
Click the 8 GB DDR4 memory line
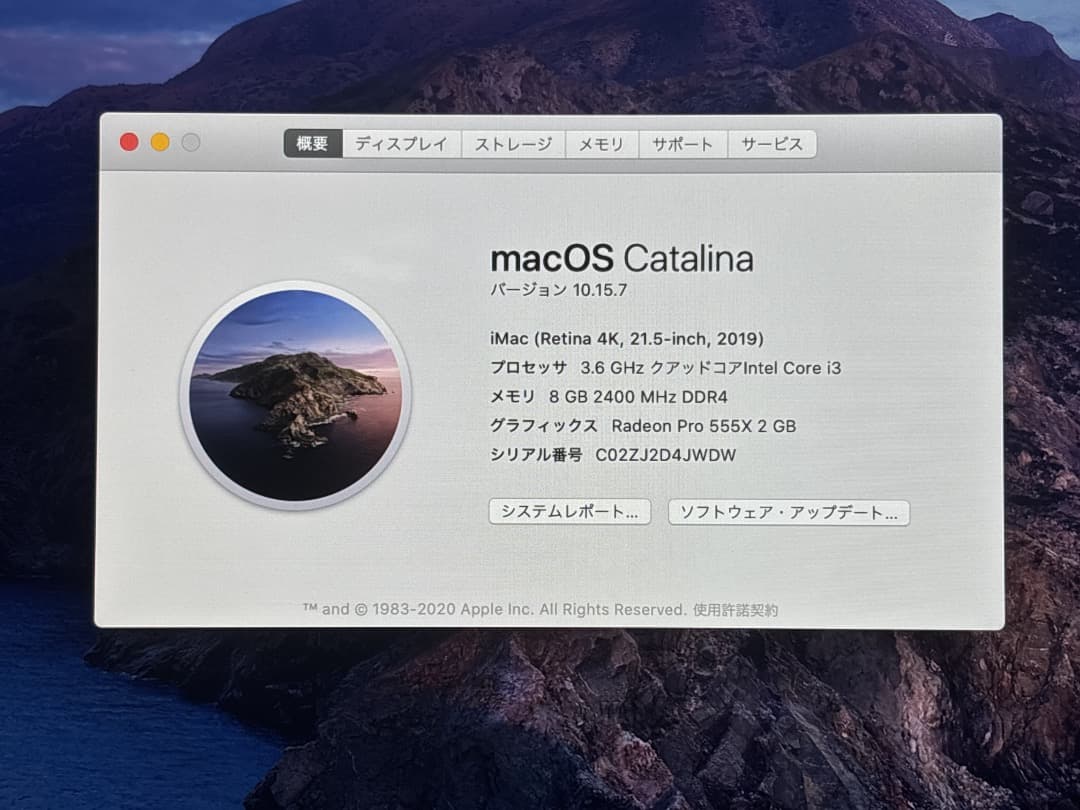(609, 396)
